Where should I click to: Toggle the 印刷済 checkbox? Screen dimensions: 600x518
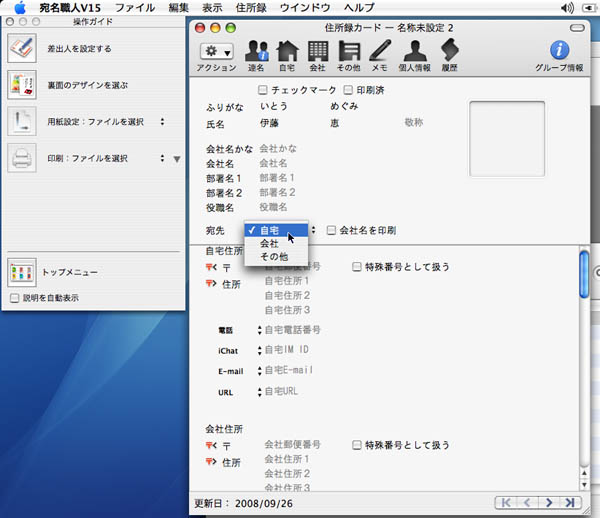point(348,90)
